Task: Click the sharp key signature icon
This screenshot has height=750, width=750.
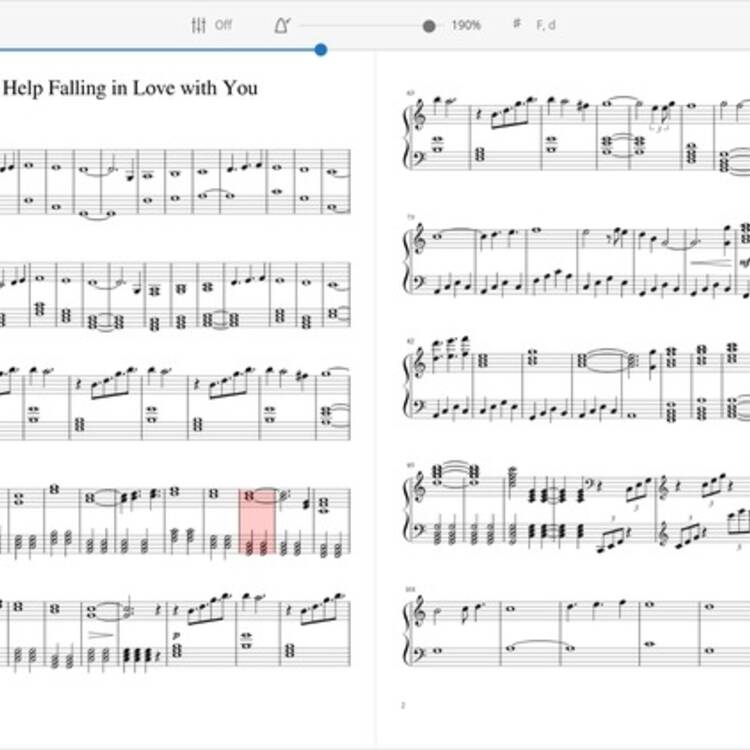Action: click(517, 23)
